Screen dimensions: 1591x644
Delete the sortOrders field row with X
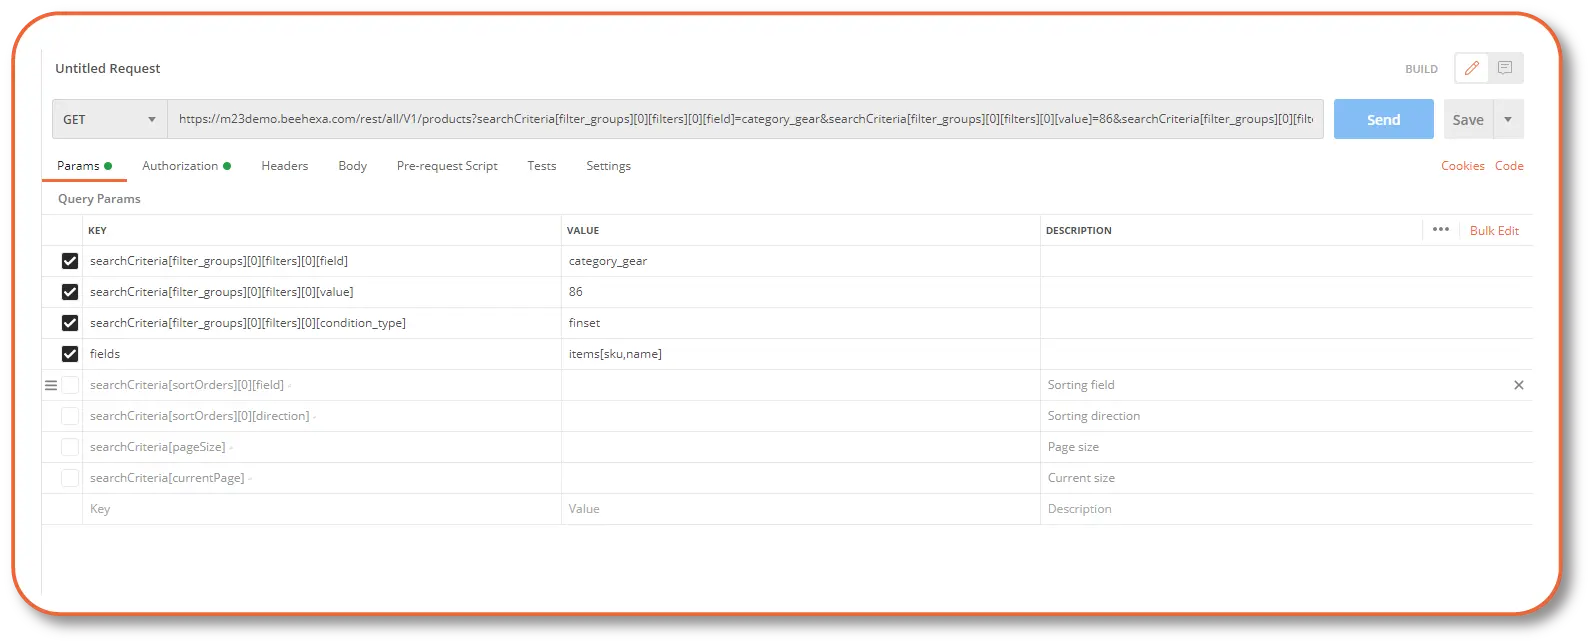click(1518, 385)
